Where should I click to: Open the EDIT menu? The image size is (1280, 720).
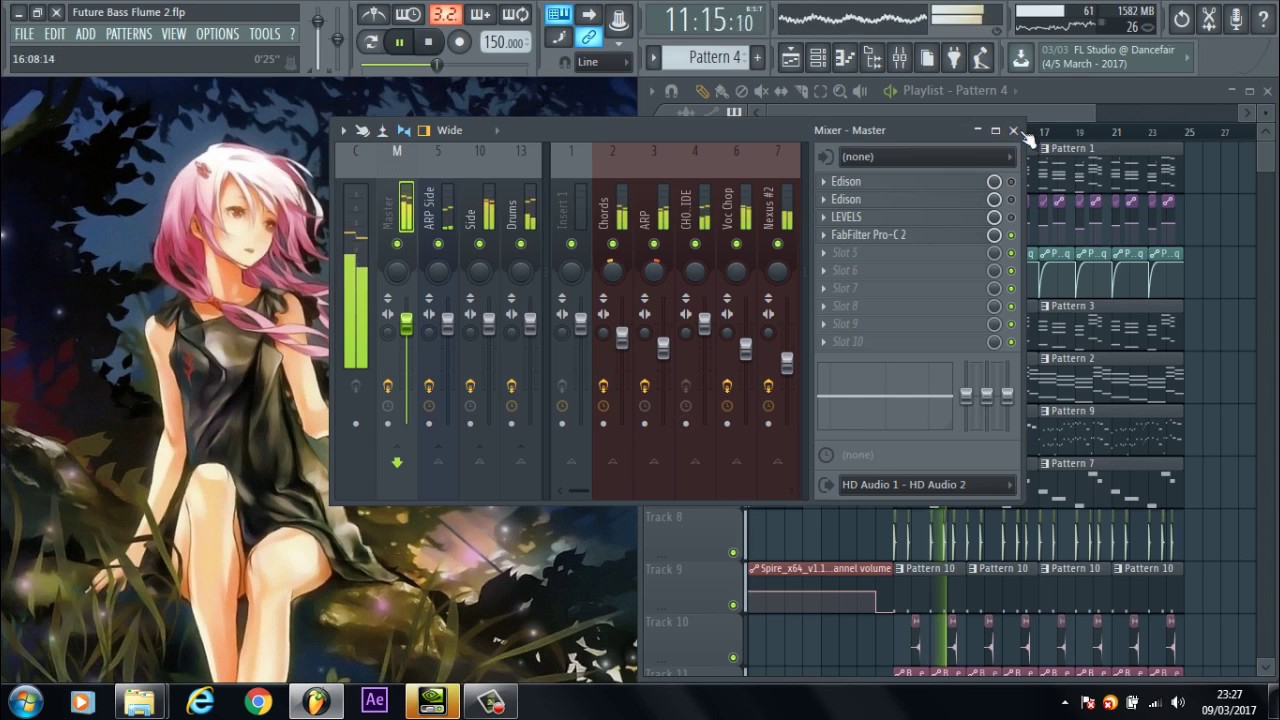pyautogui.click(x=55, y=34)
